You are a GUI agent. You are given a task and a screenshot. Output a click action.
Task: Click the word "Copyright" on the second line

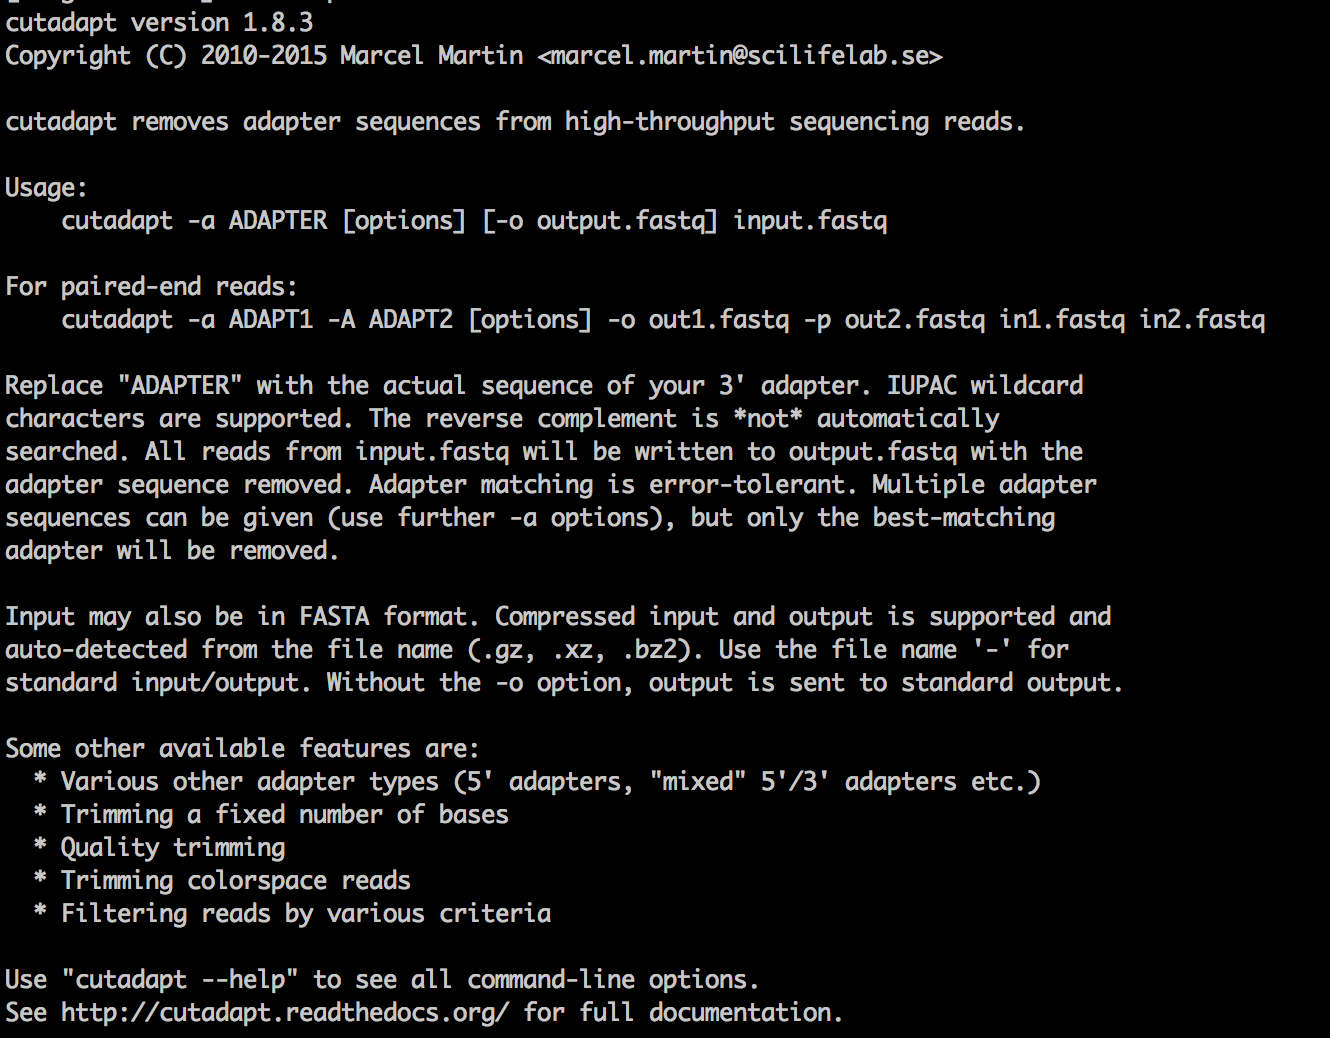[68, 56]
